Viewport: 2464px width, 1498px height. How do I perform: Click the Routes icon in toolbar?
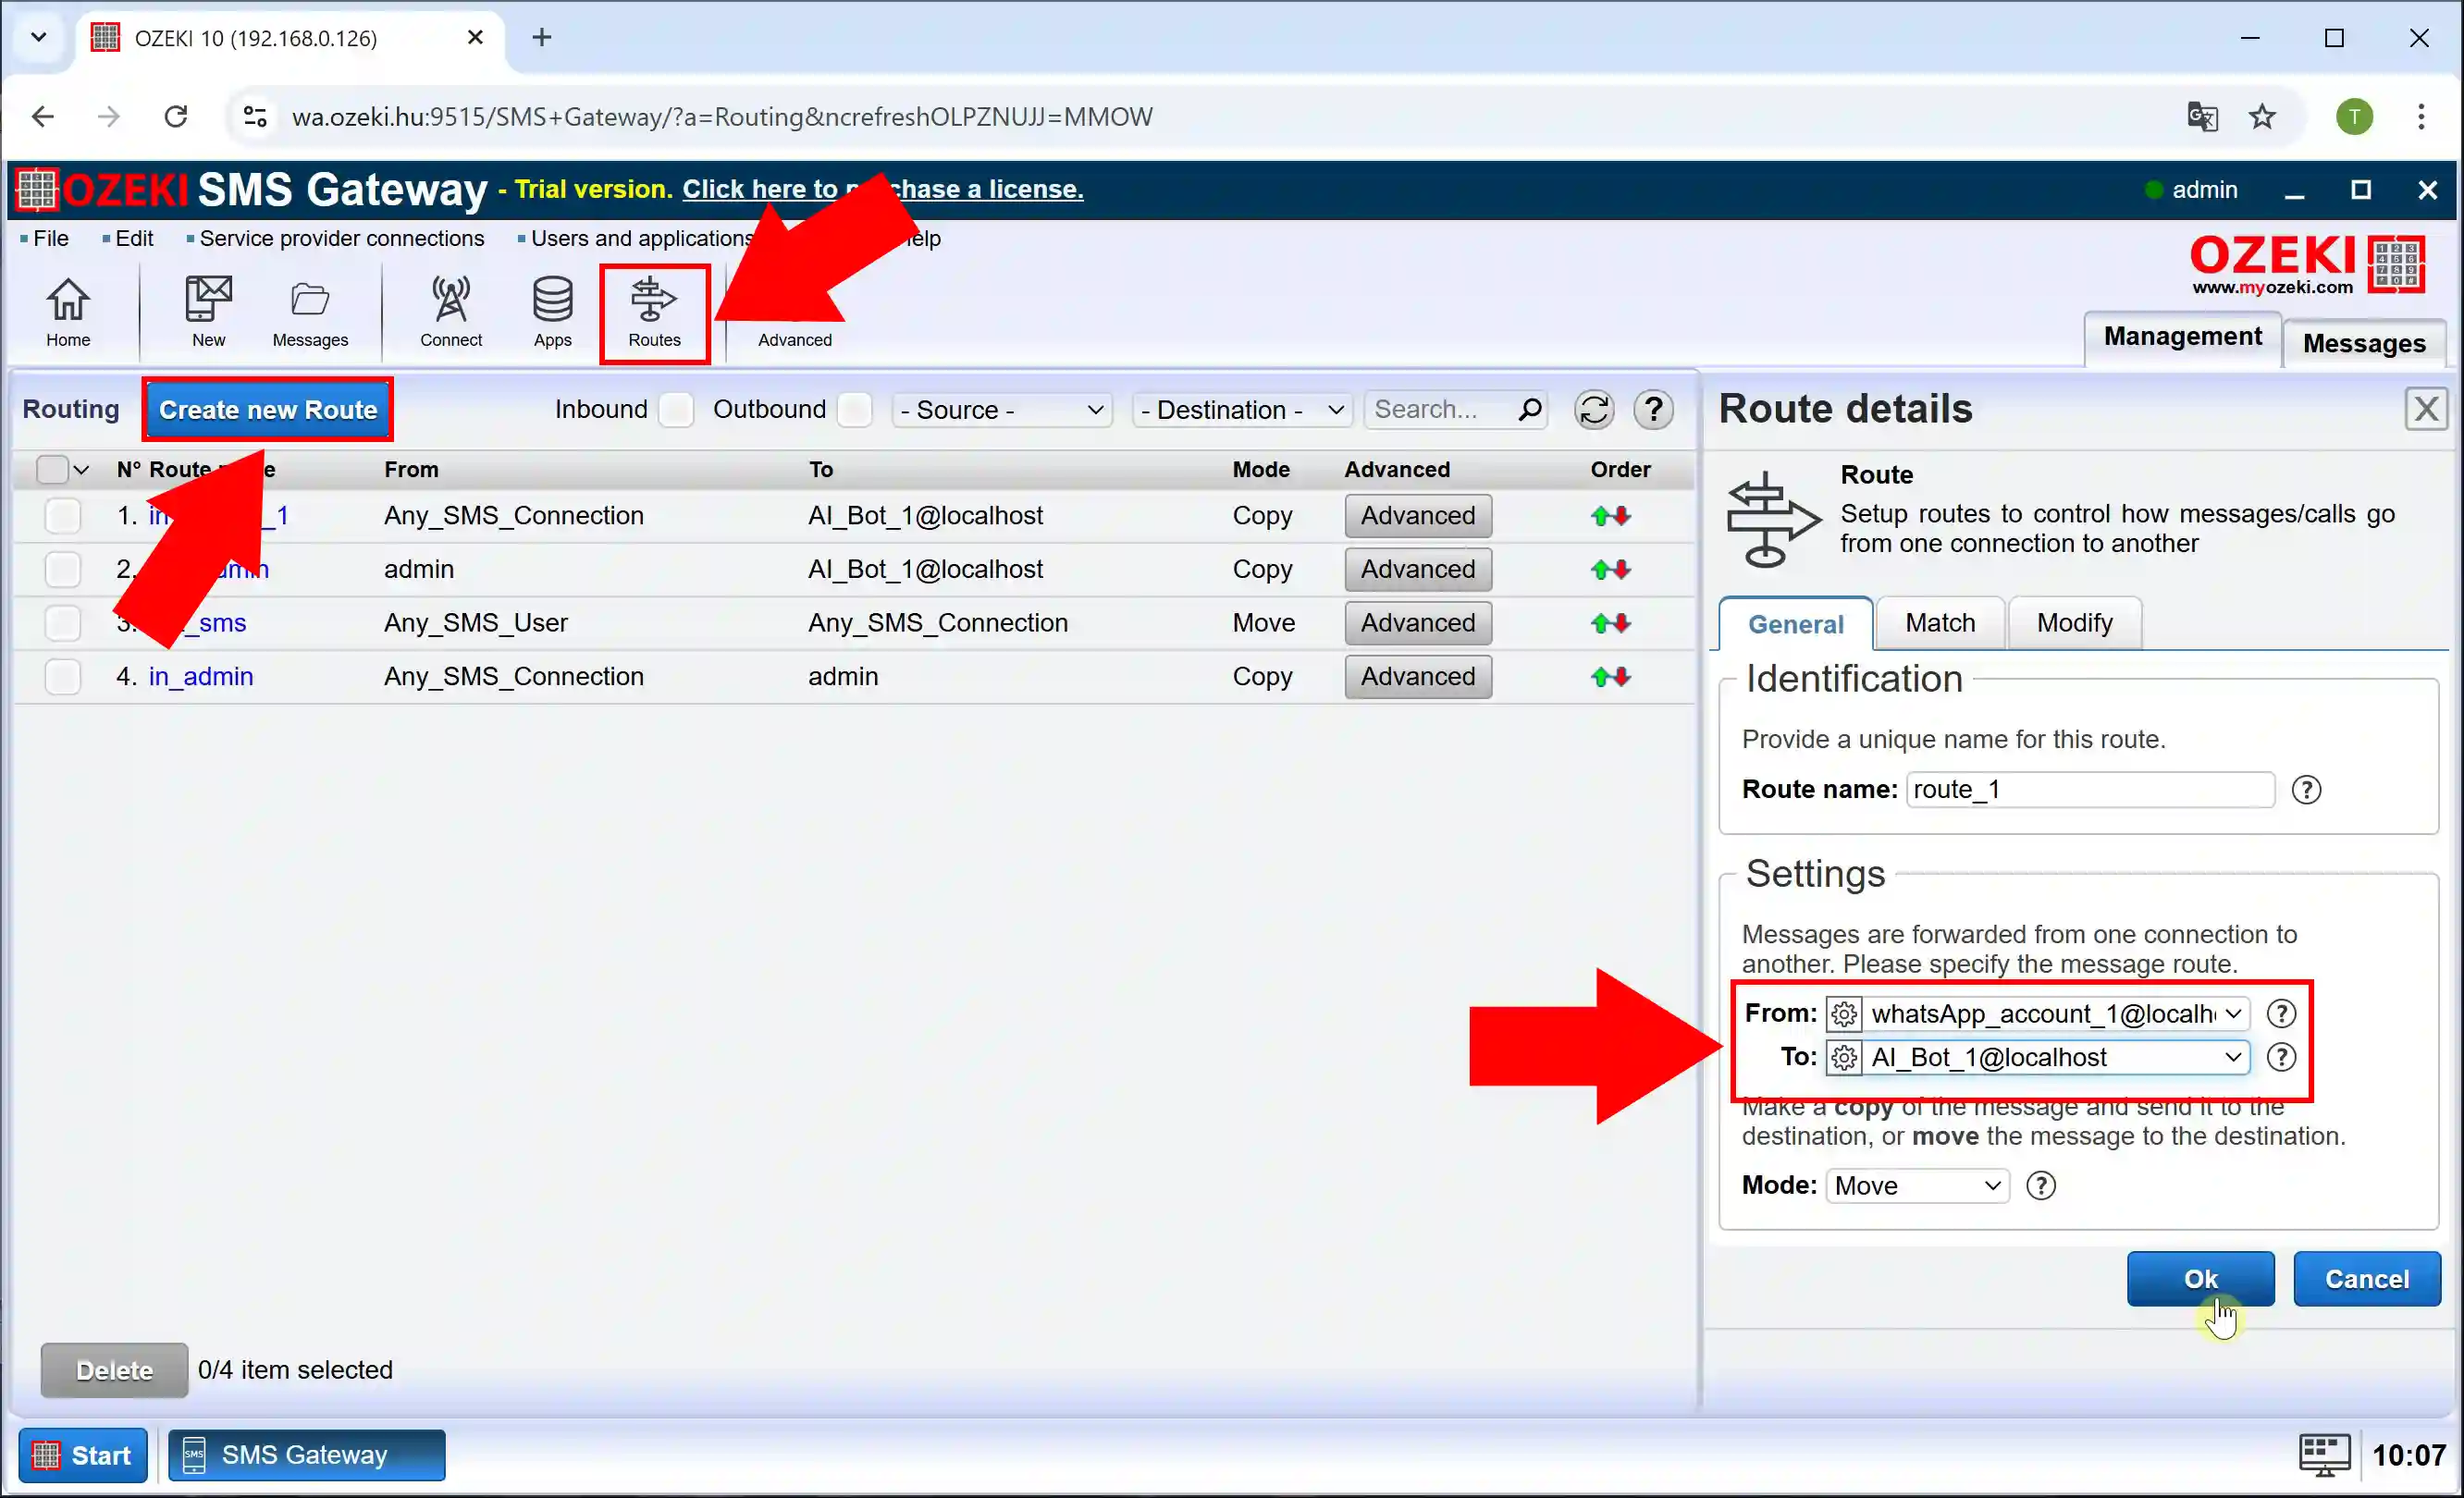[x=653, y=312]
